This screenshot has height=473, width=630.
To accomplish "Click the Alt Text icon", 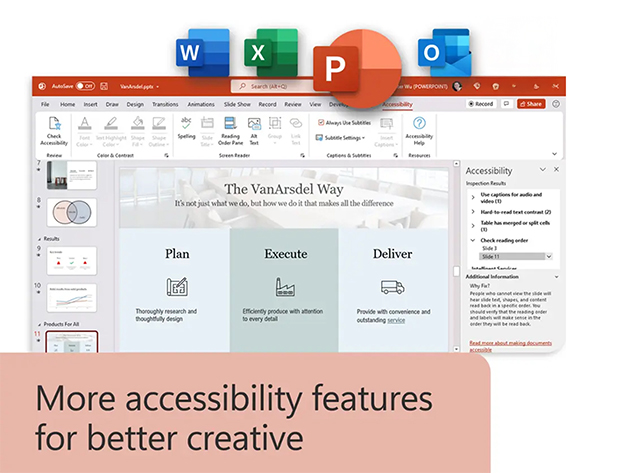I will [254, 128].
